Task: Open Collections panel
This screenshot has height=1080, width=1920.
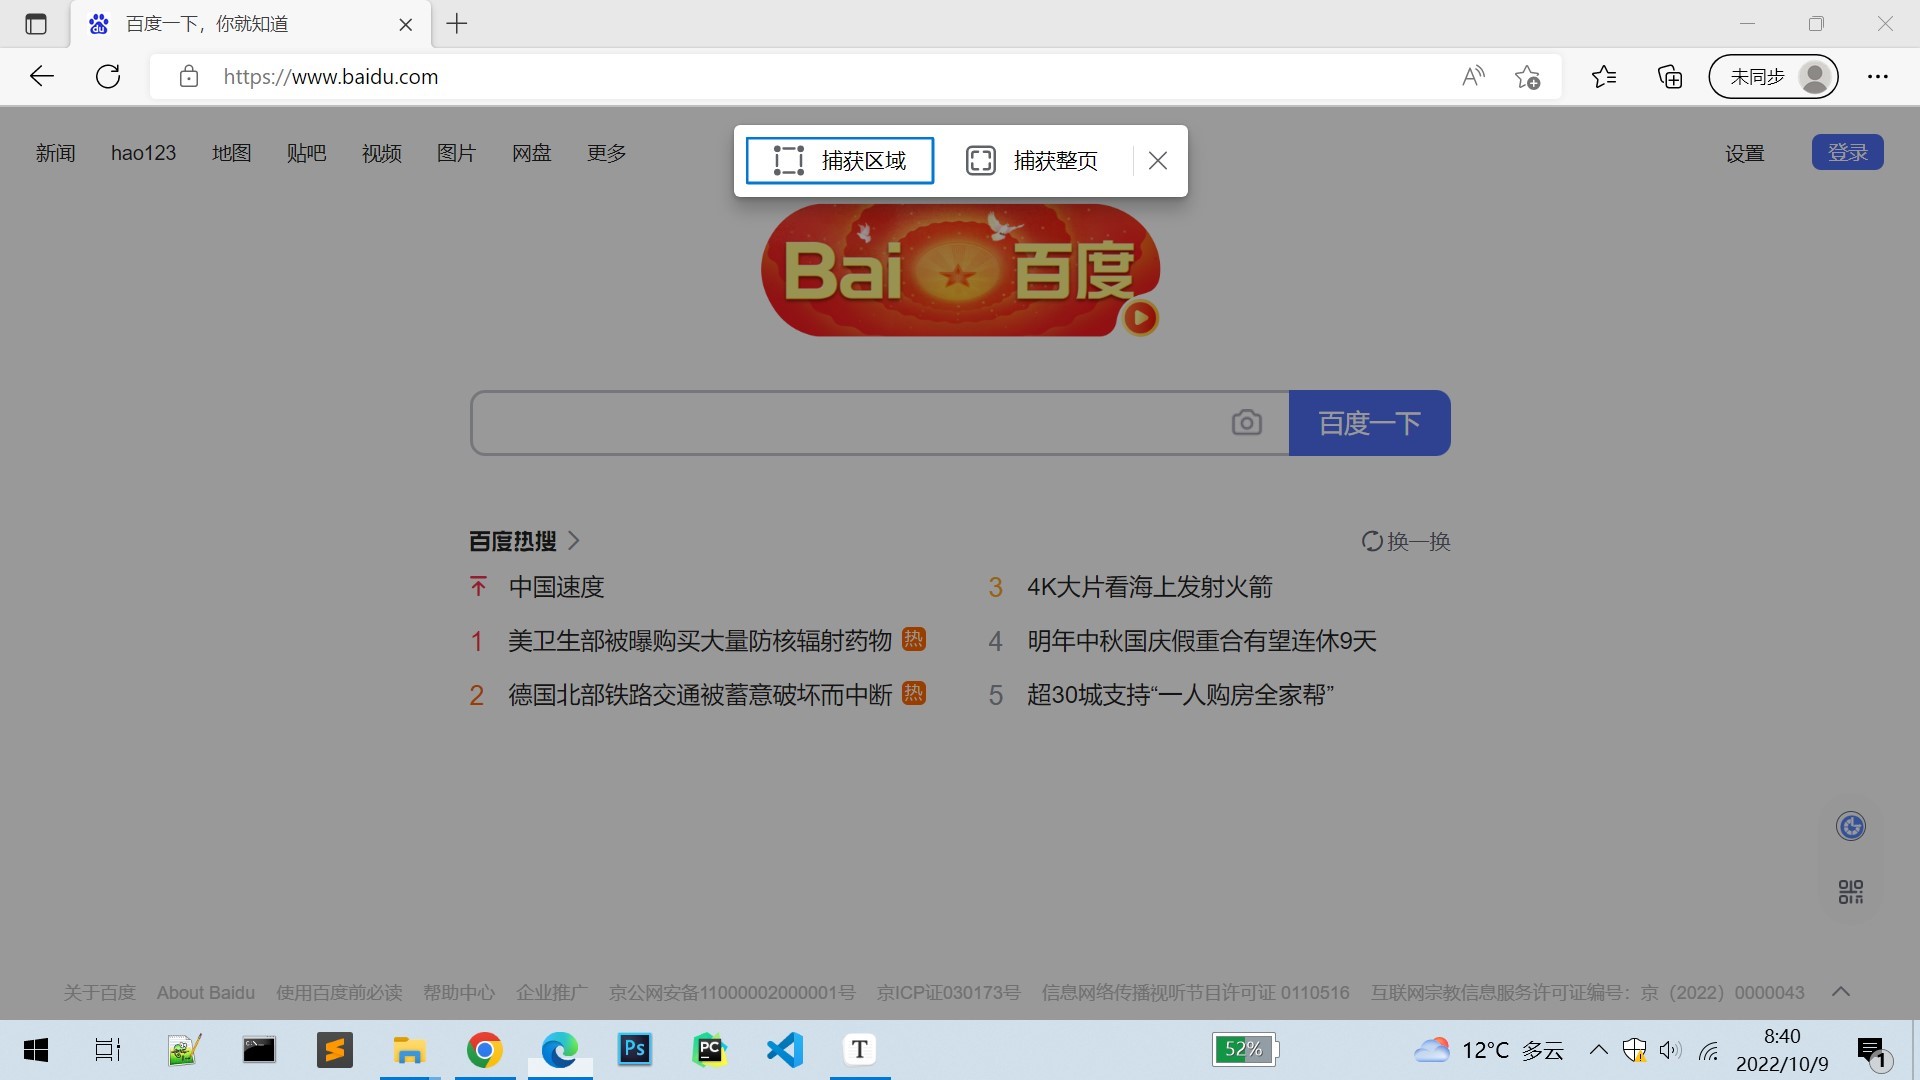Action: point(1670,77)
